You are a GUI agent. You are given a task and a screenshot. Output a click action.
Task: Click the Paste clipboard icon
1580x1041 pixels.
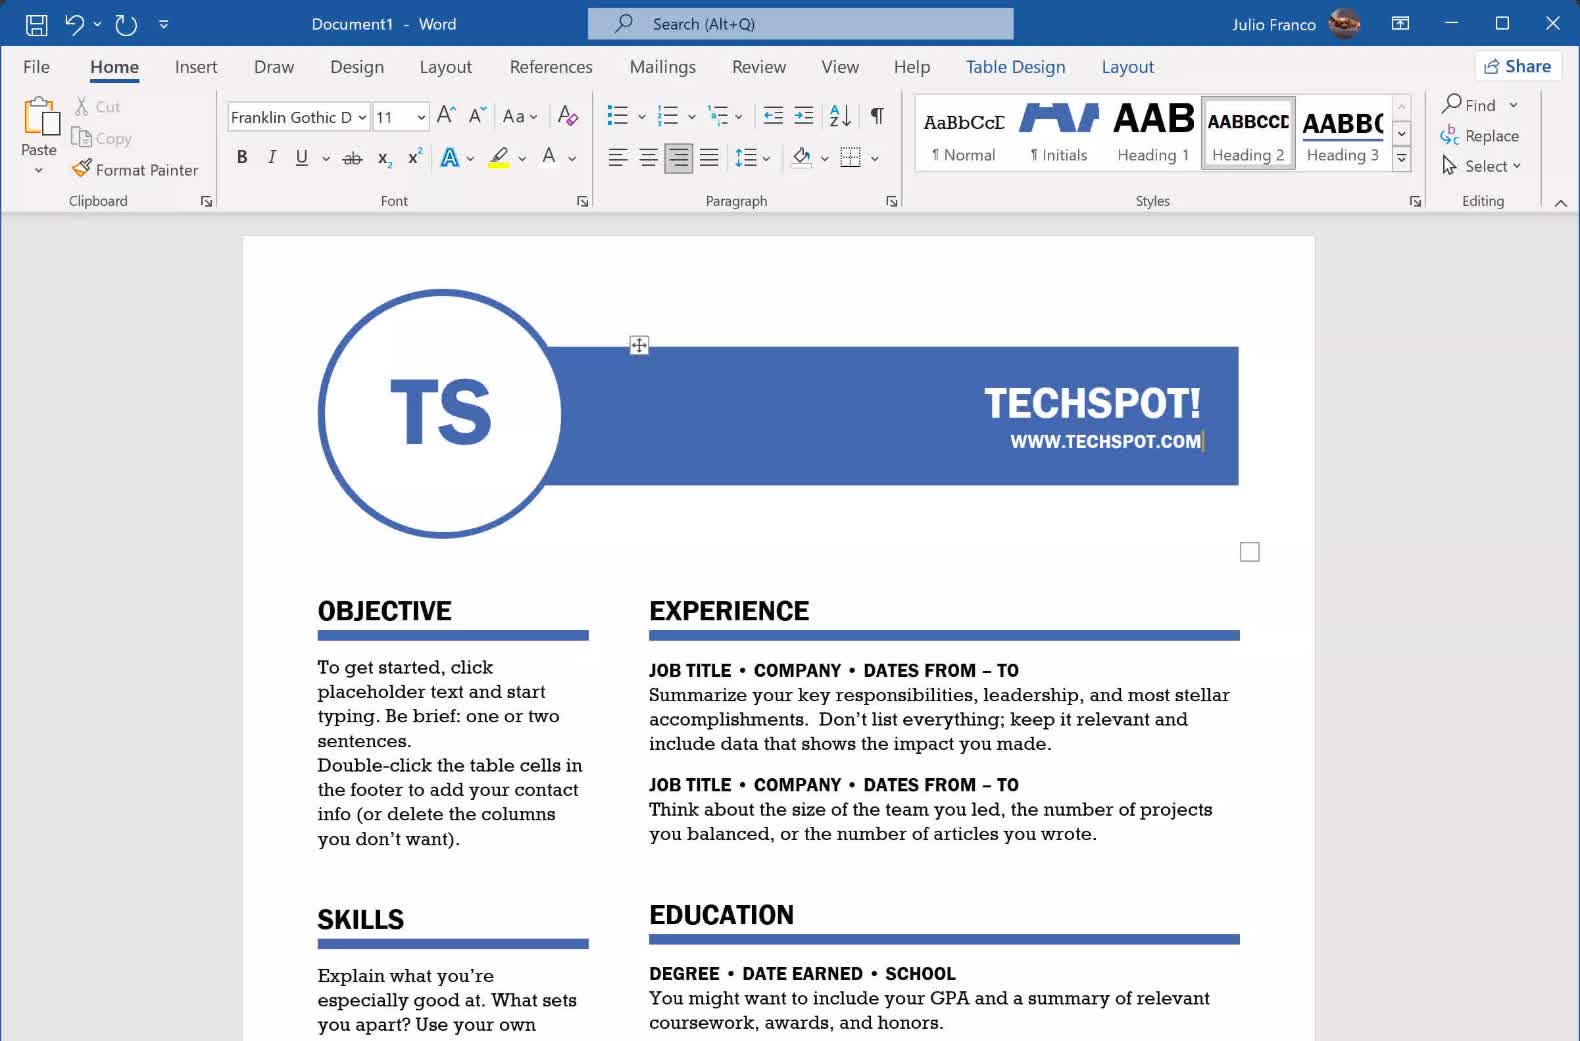point(39,117)
